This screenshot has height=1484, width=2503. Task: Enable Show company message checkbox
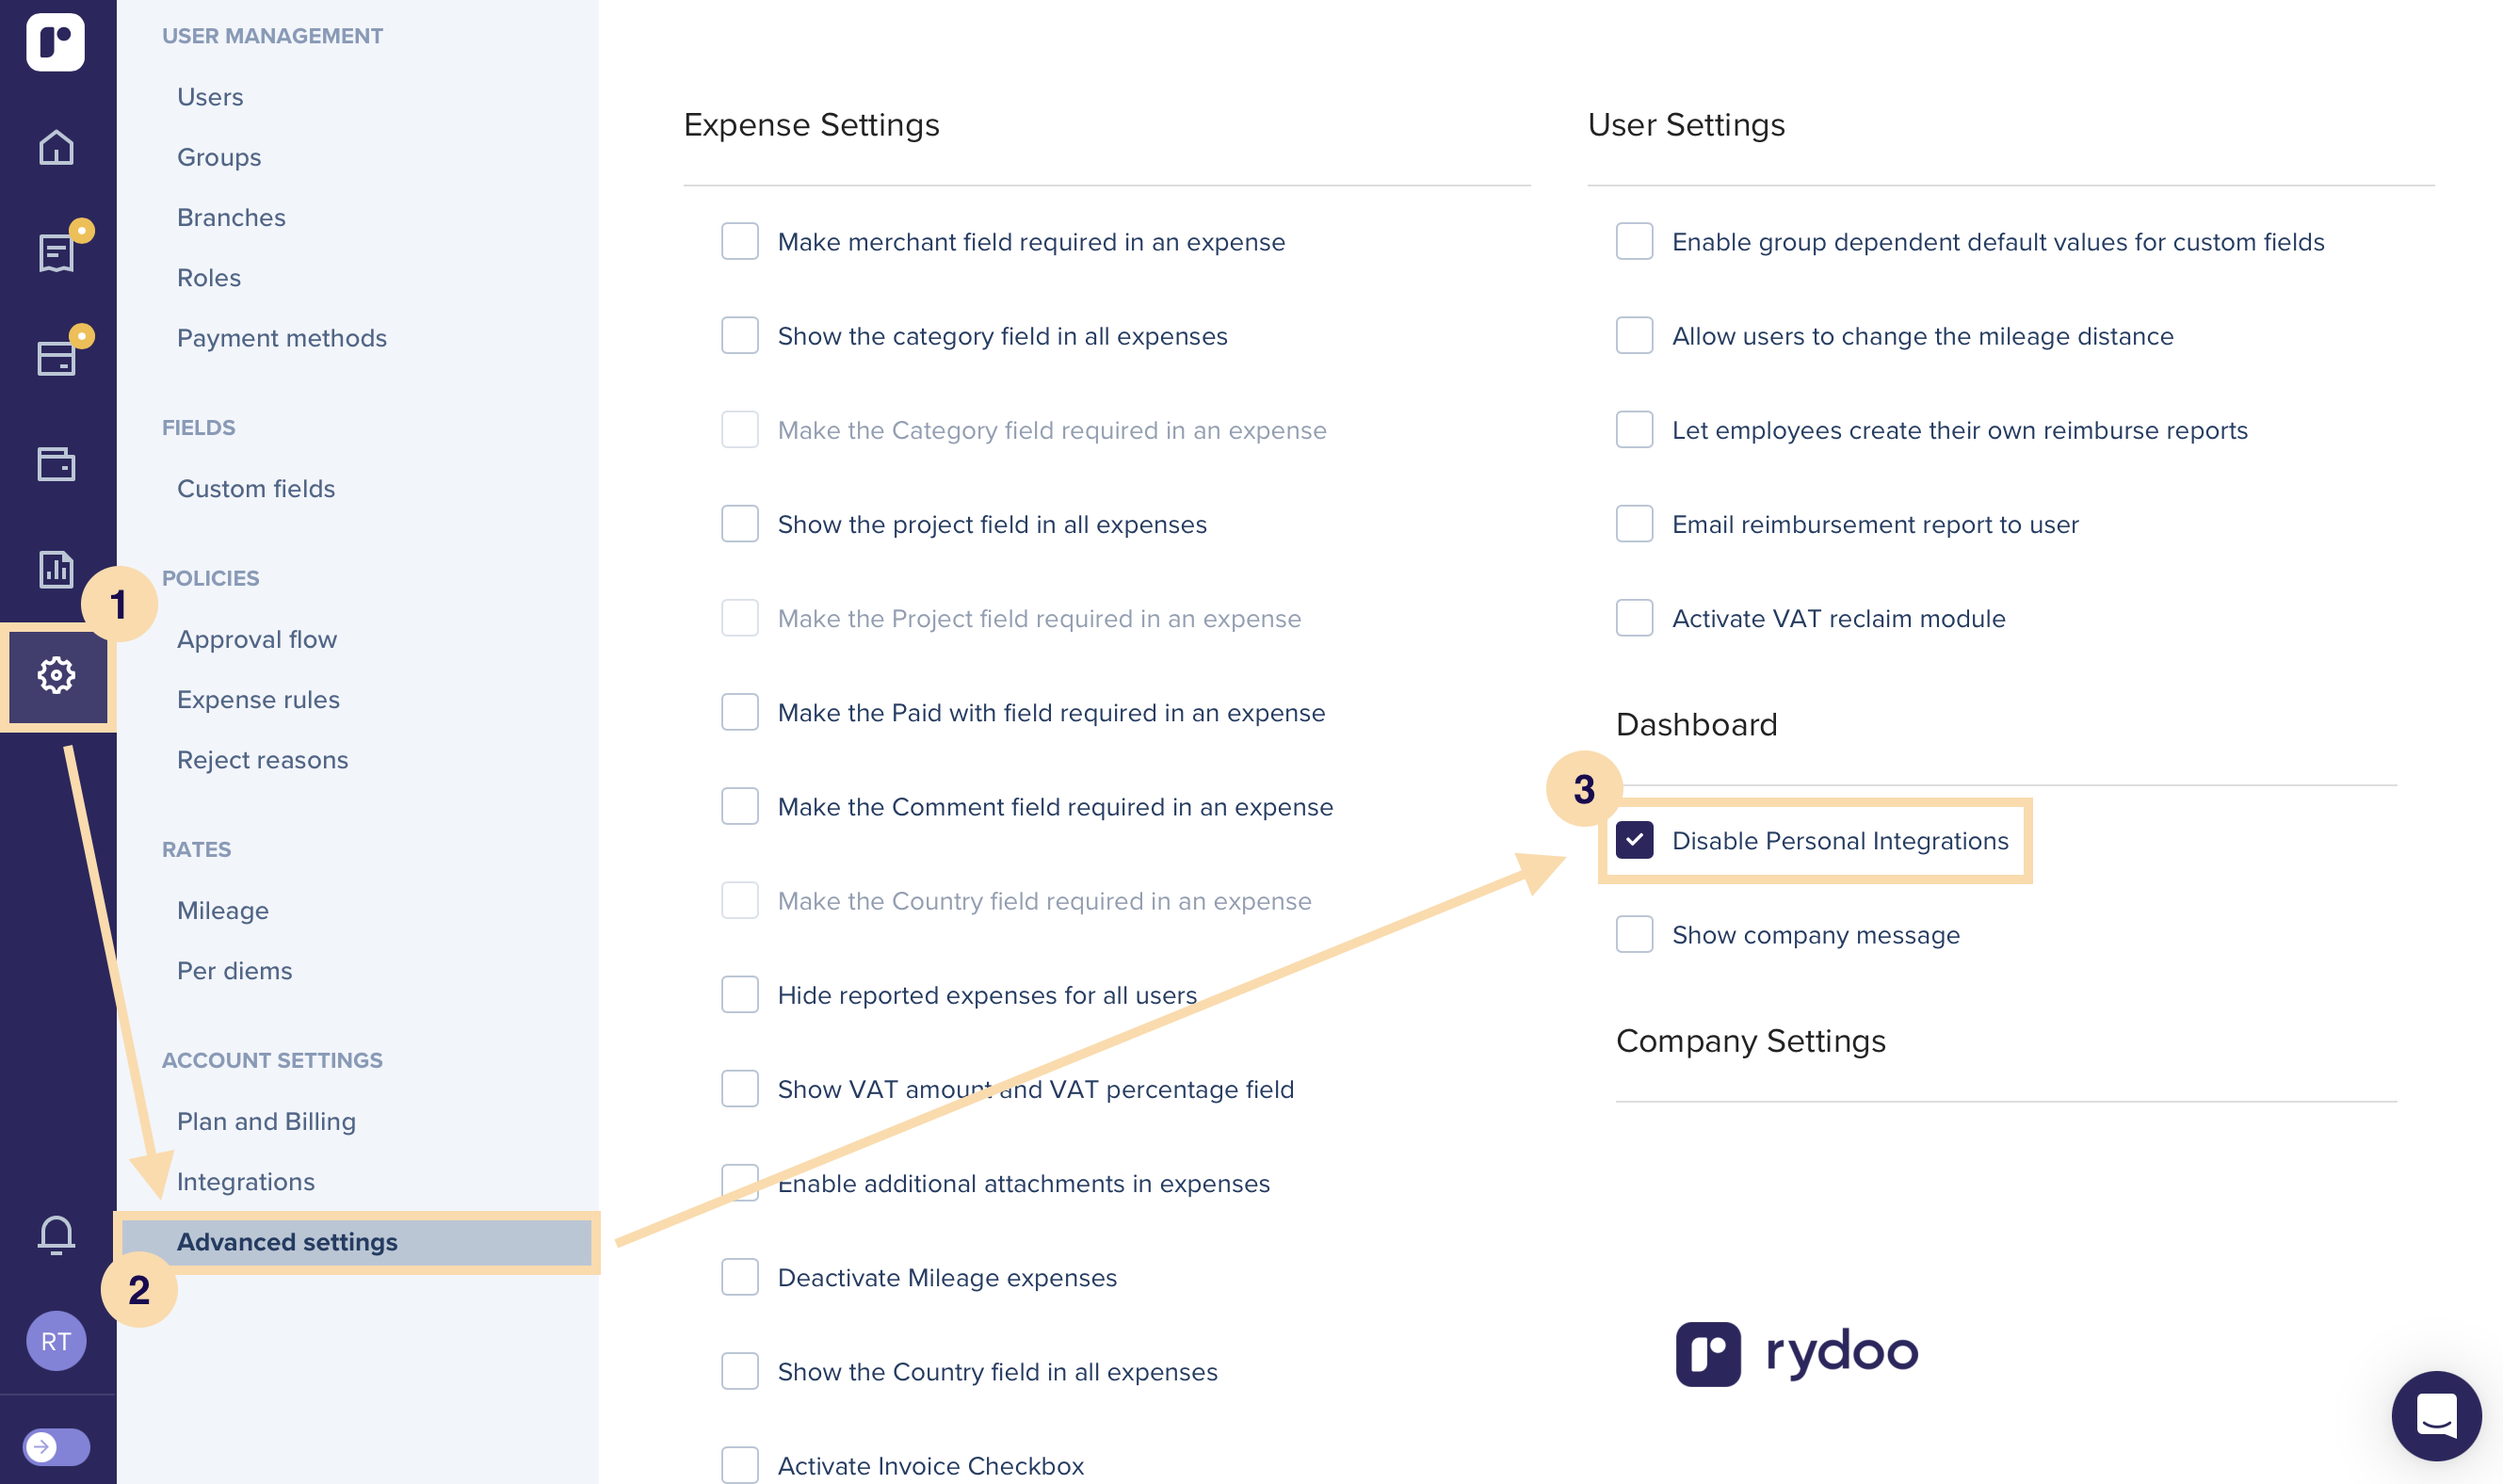click(x=1634, y=935)
